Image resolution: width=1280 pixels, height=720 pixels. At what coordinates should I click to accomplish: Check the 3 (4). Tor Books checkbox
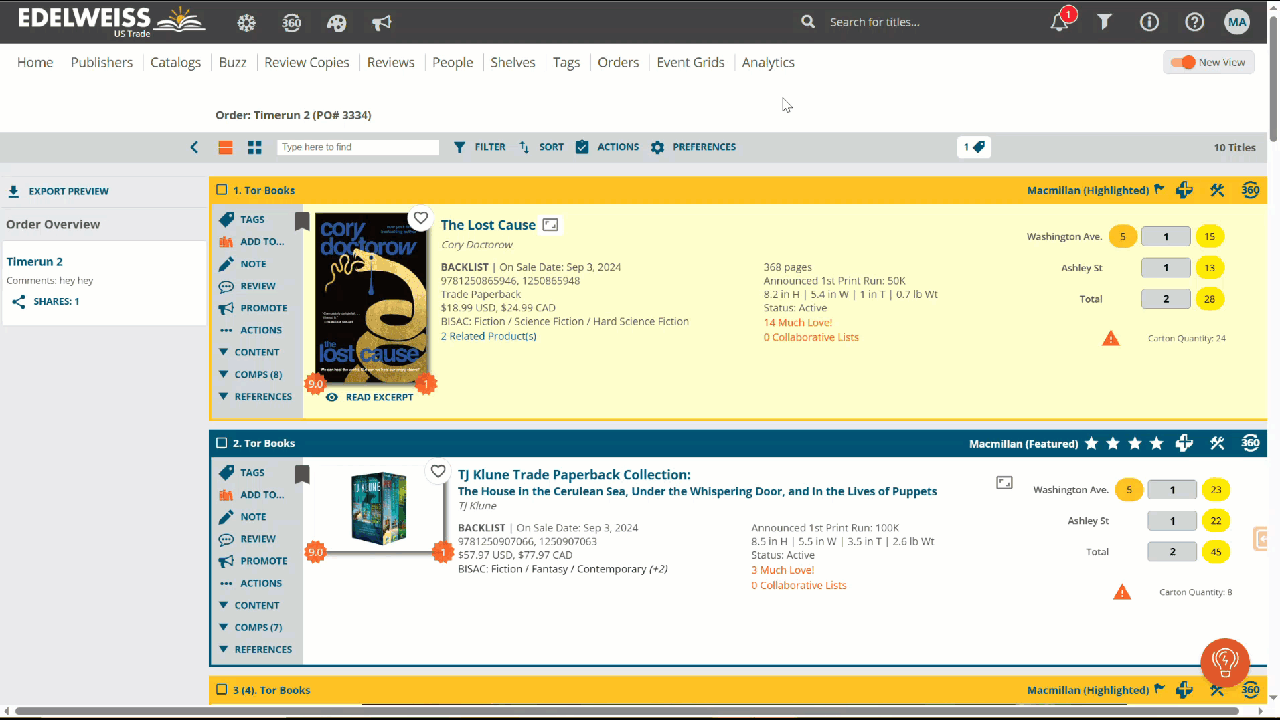tap(222, 690)
